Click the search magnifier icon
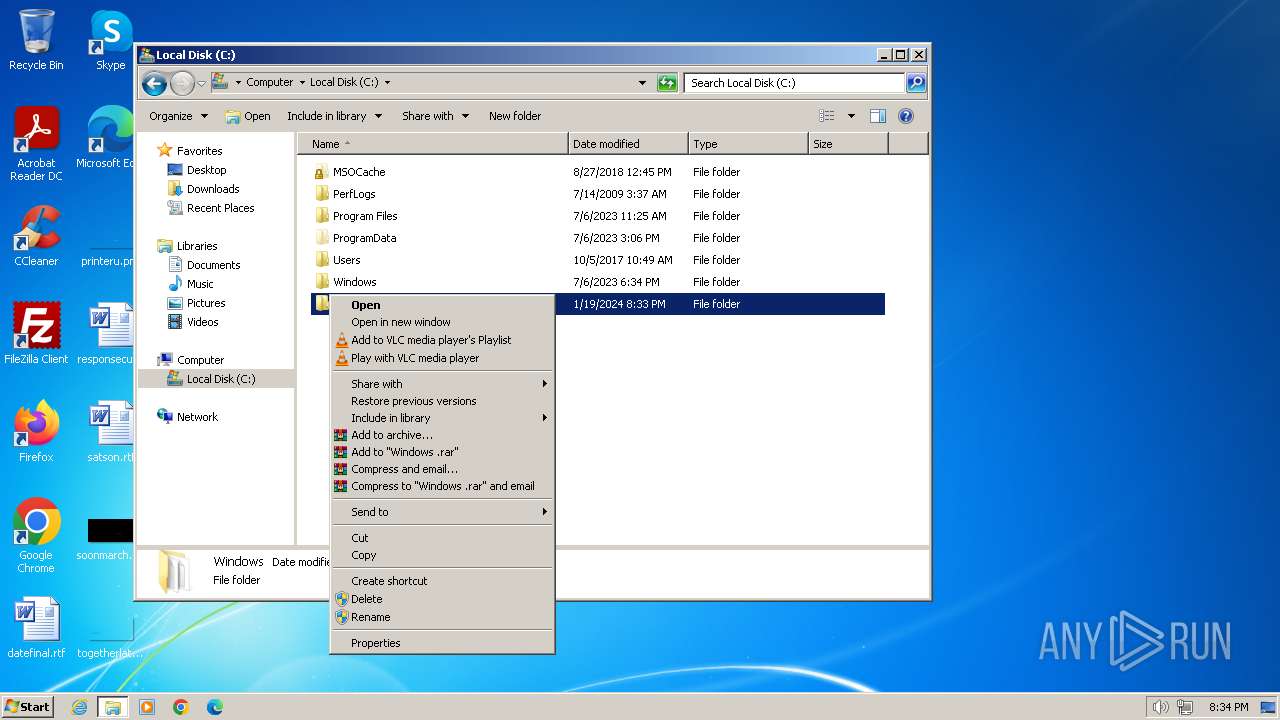Screen dimensions: 1280x720 tap(915, 83)
